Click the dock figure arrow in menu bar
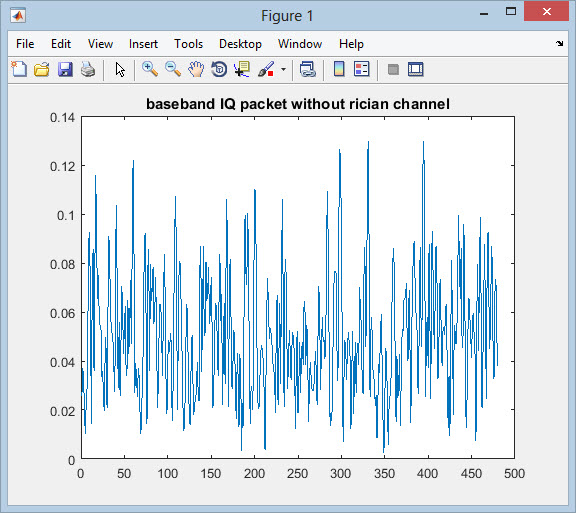The width and height of the screenshot is (576, 513). 559,43
